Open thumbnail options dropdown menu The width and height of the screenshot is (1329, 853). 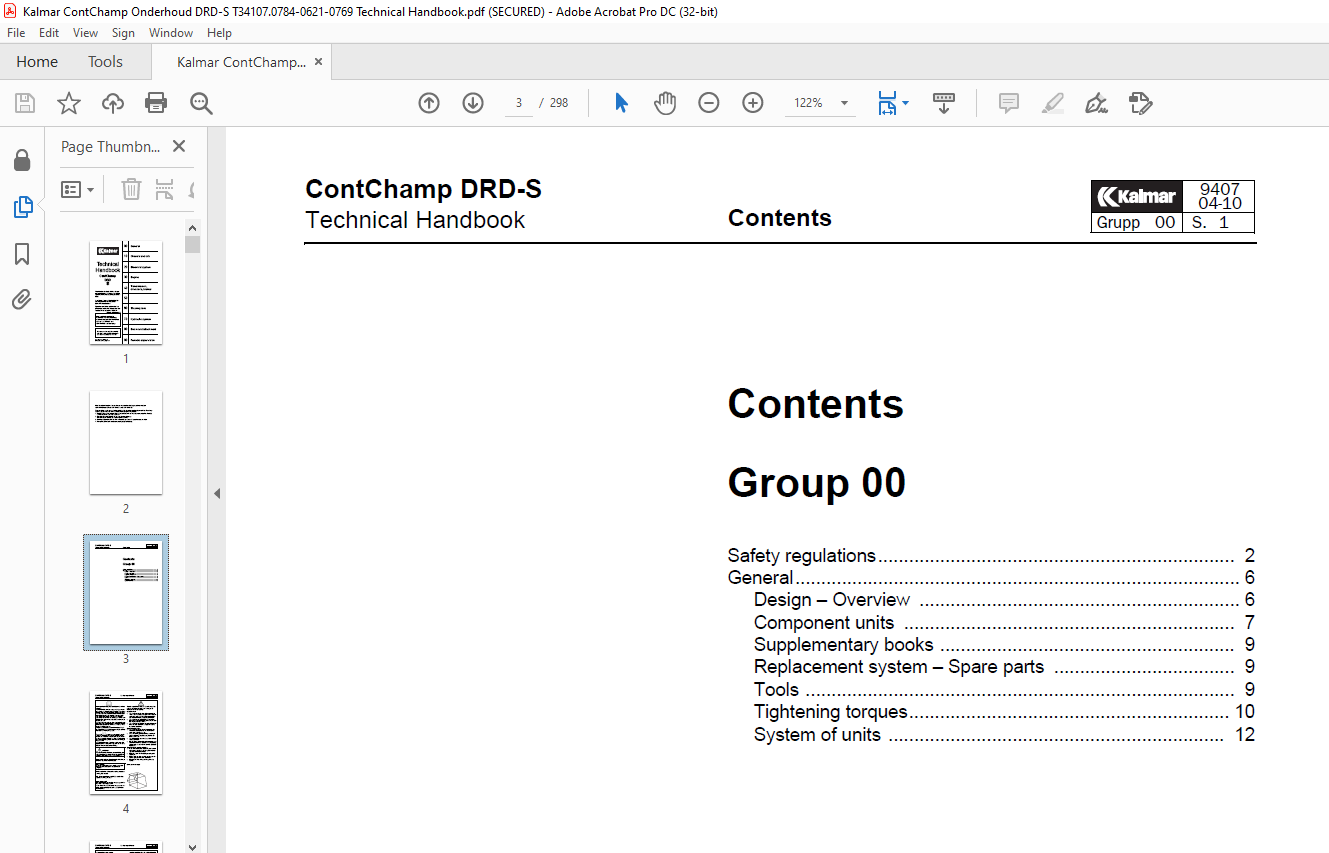[x=78, y=189]
